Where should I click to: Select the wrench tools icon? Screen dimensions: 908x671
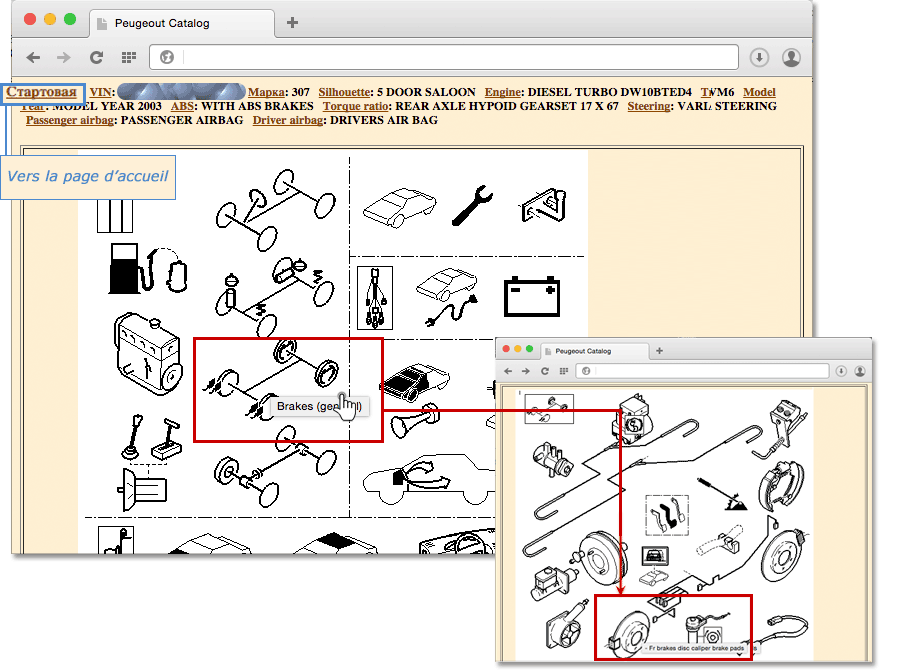point(472,205)
